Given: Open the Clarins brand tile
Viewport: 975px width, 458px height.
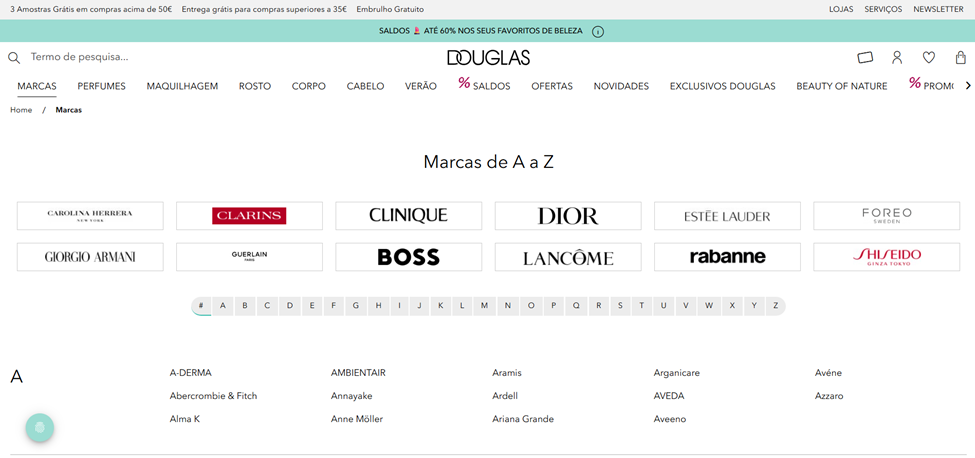Looking at the screenshot, I should point(249,216).
